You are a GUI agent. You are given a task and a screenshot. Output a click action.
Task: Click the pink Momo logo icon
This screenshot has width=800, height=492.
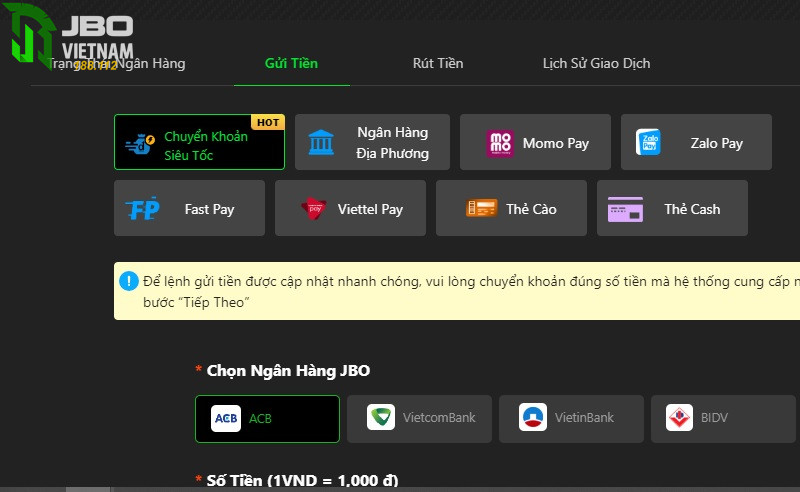pos(500,143)
